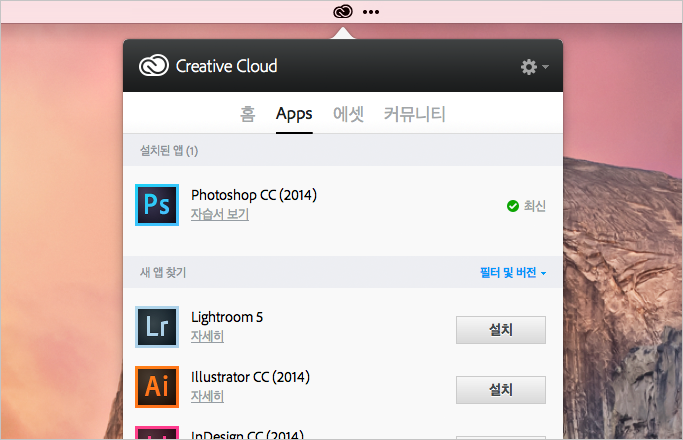Click the 최신 status text
Viewport: 683px width, 440px height.
point(534,206)
